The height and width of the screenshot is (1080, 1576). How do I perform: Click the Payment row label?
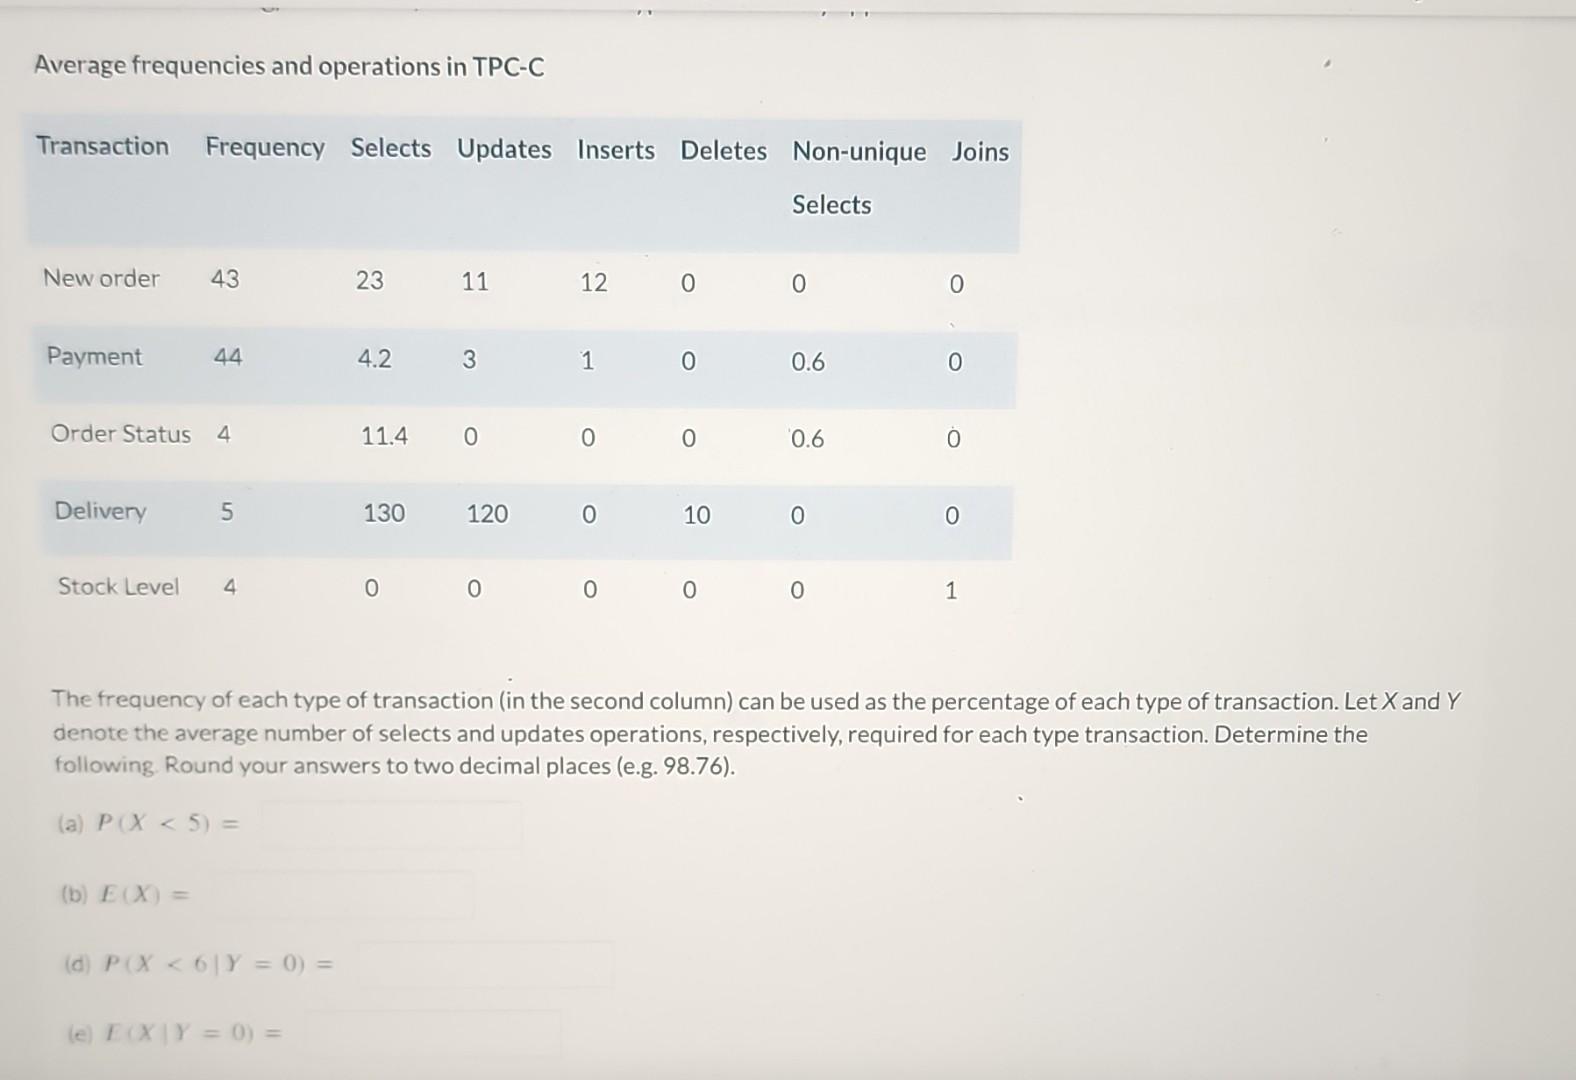point(95,357)
